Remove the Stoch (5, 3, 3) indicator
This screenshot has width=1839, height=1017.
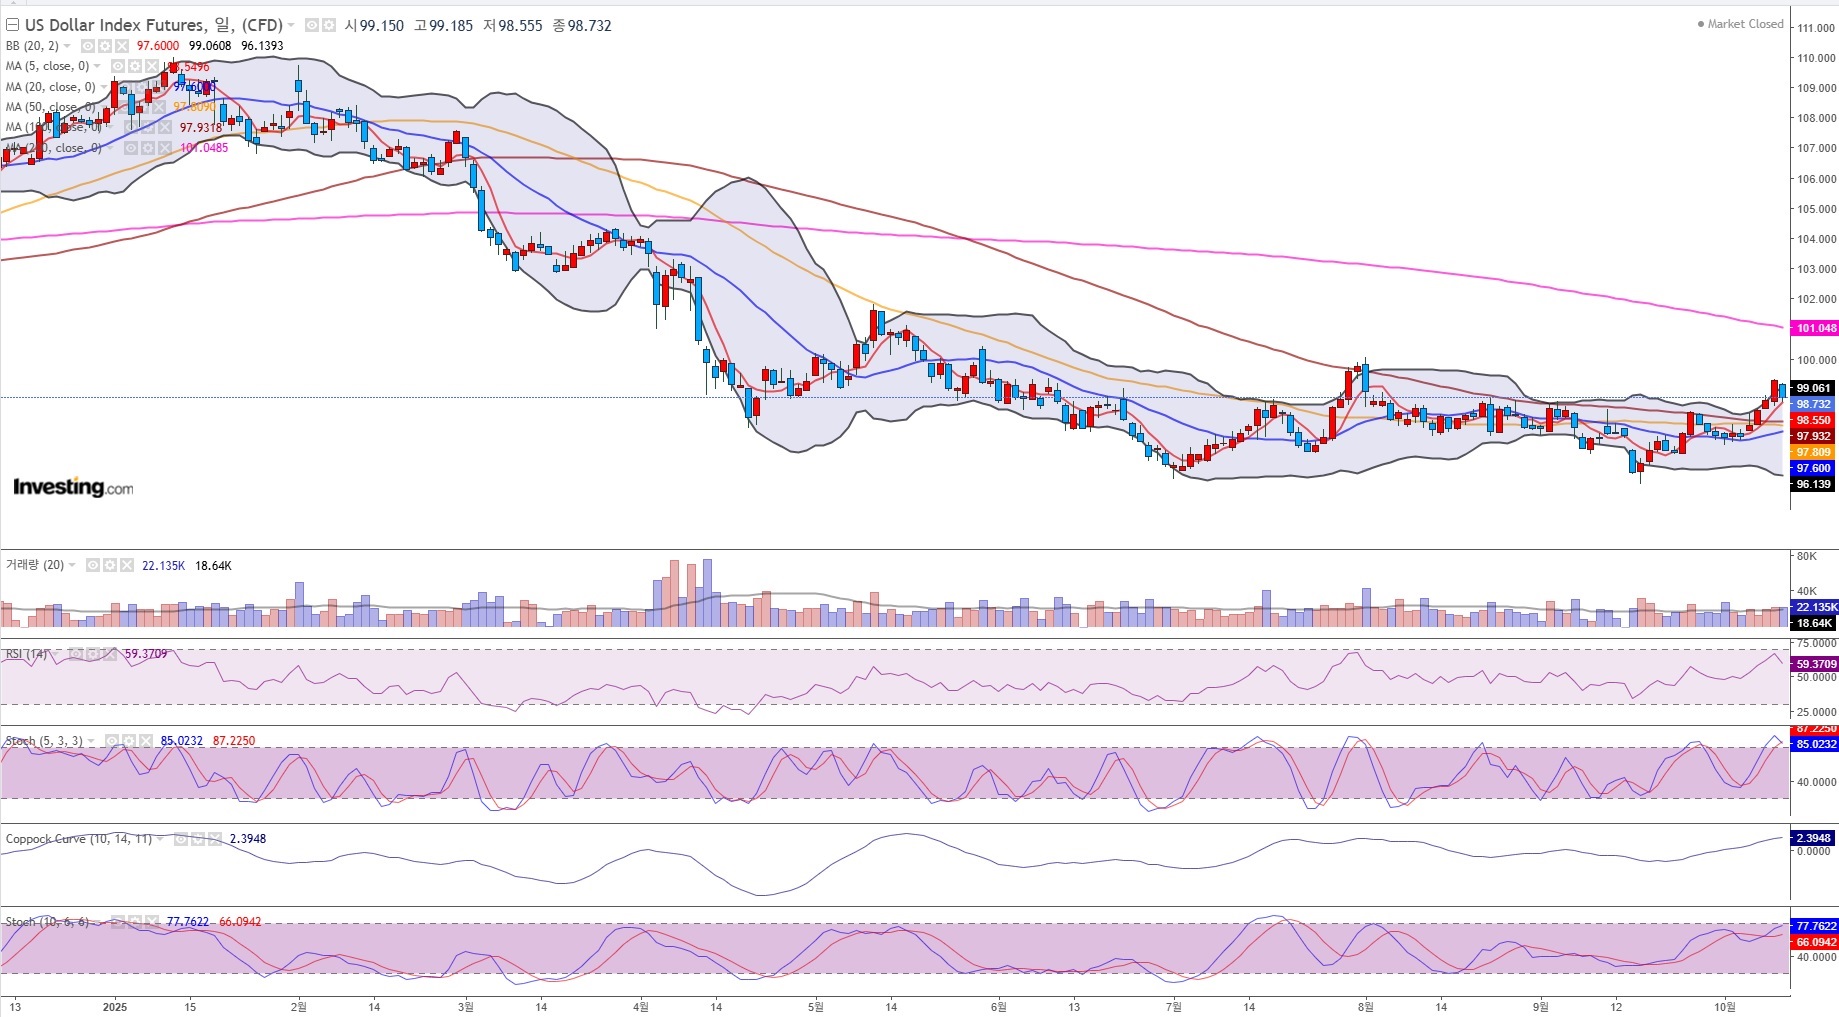[x=146, y=741]
